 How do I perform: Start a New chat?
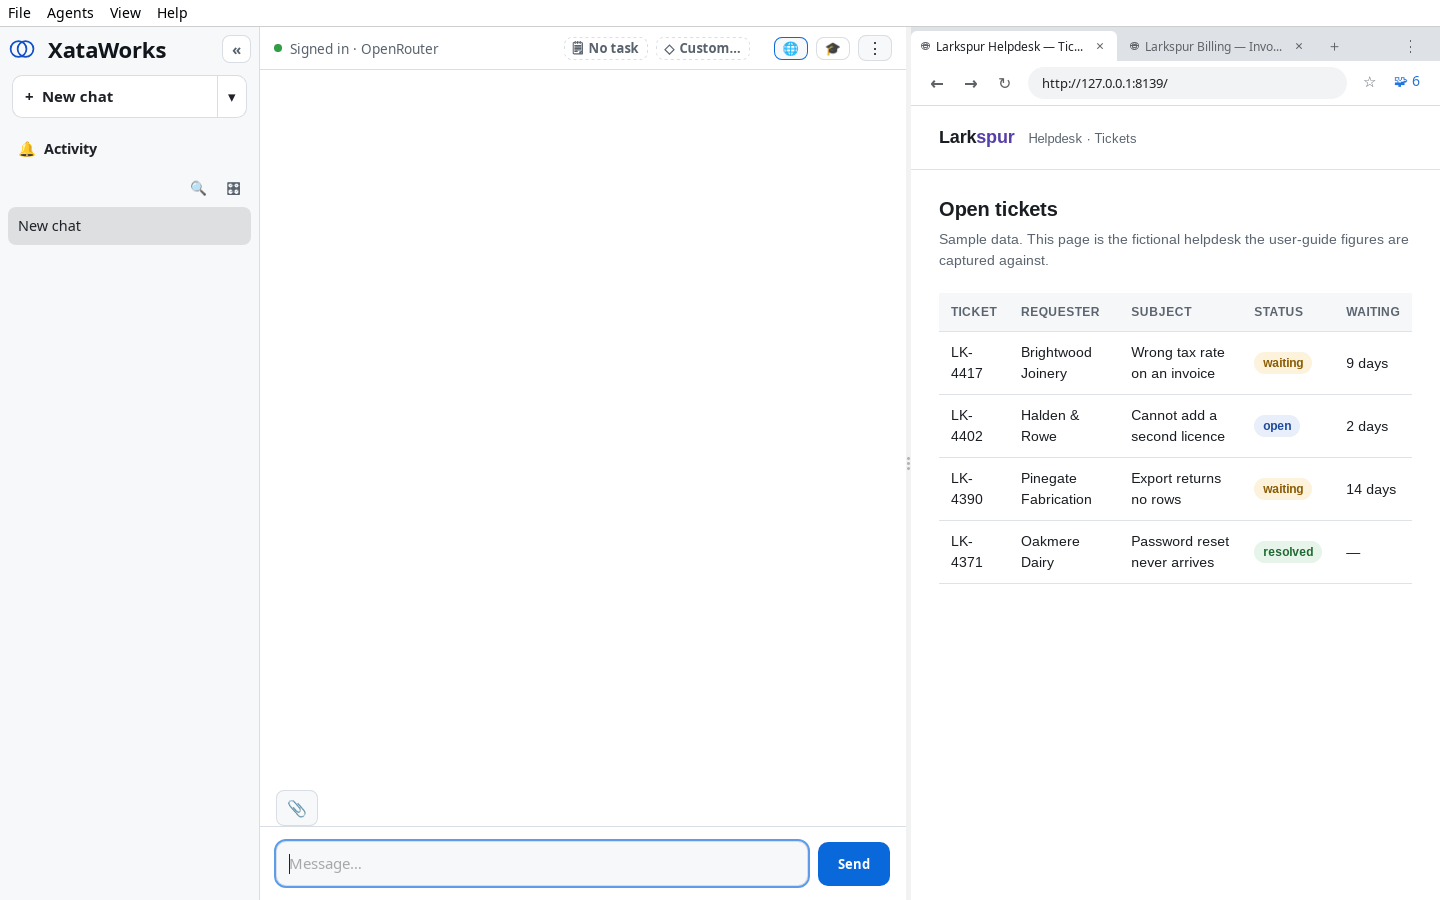tap(115, 97)
